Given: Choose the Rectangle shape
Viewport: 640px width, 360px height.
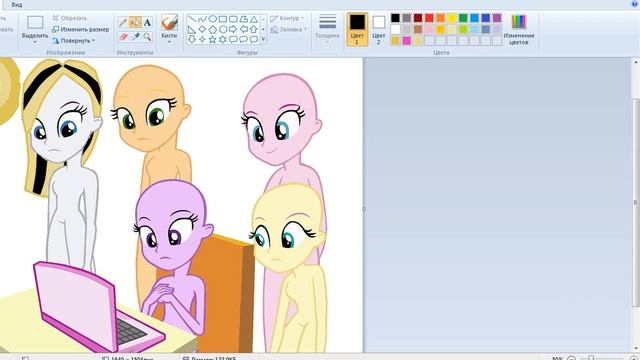Looking at the screenshot, I should [223, 19].
